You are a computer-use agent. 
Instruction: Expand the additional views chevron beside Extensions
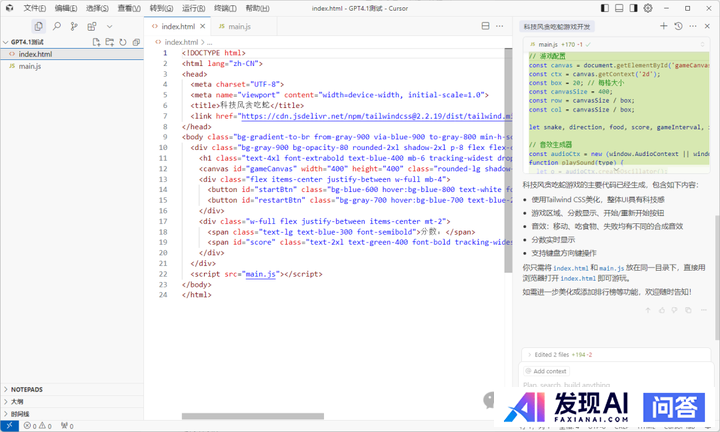109,27
